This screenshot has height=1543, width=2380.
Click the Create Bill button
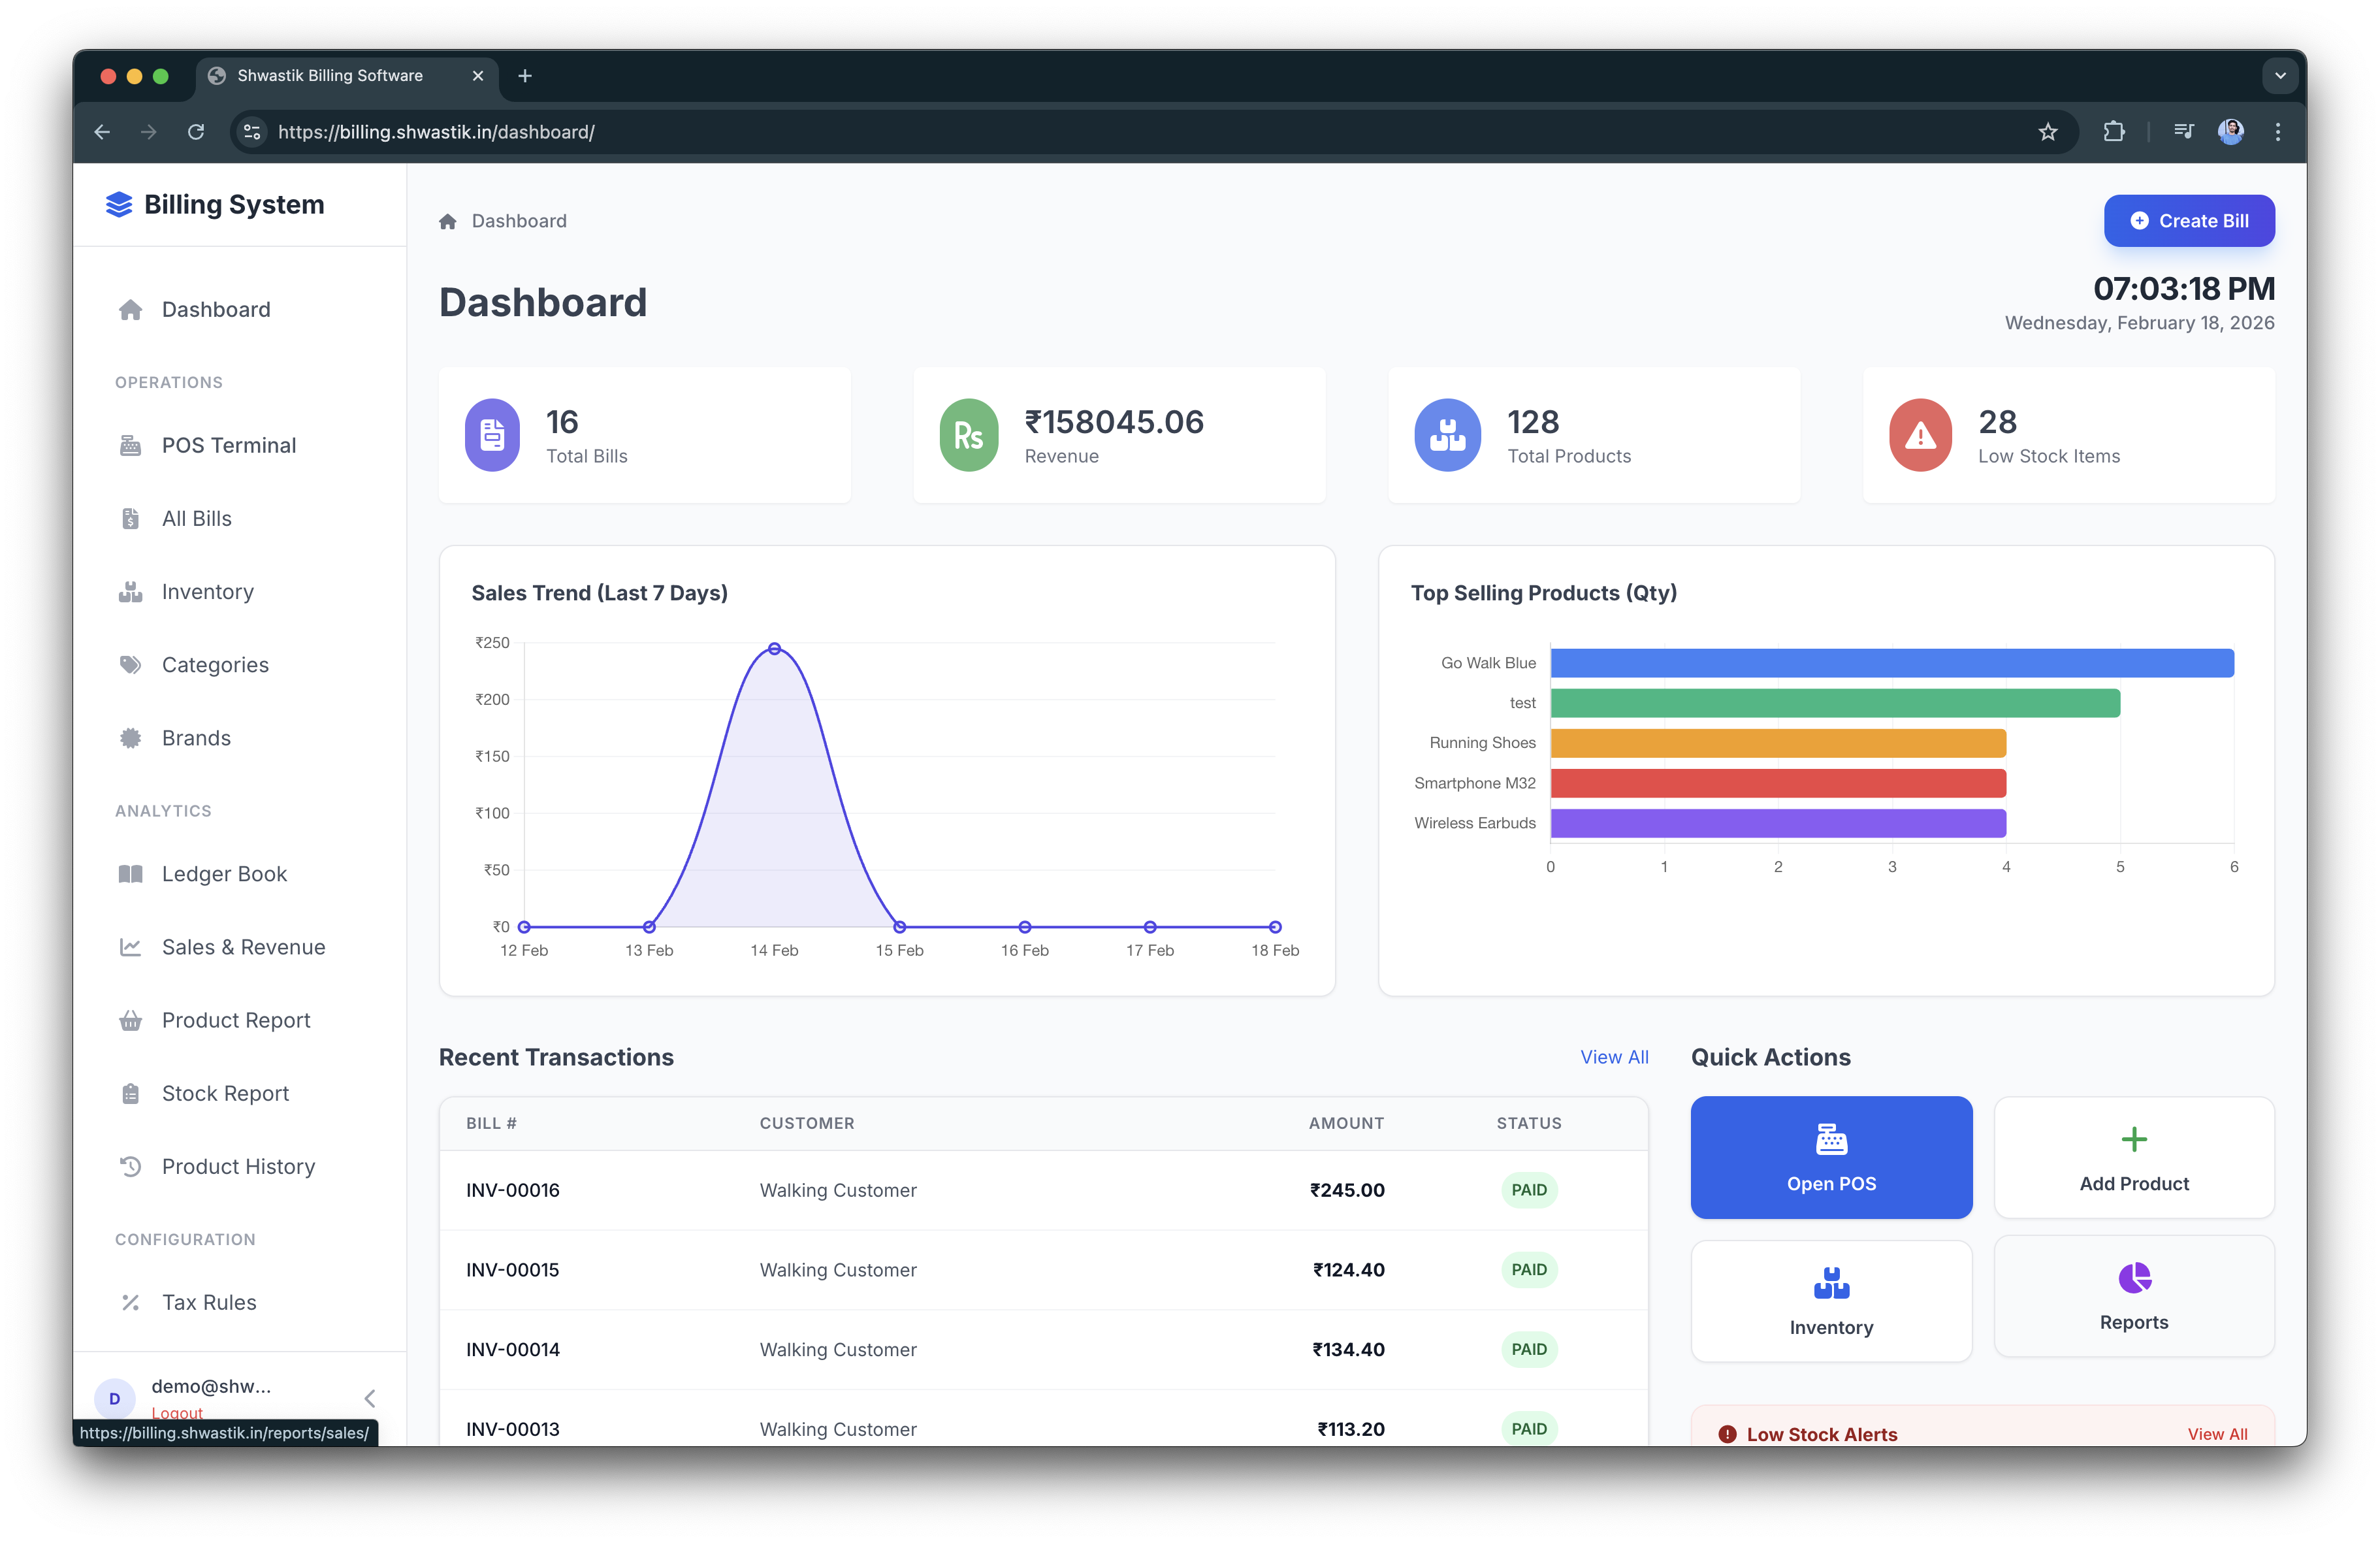[2189, 220]
